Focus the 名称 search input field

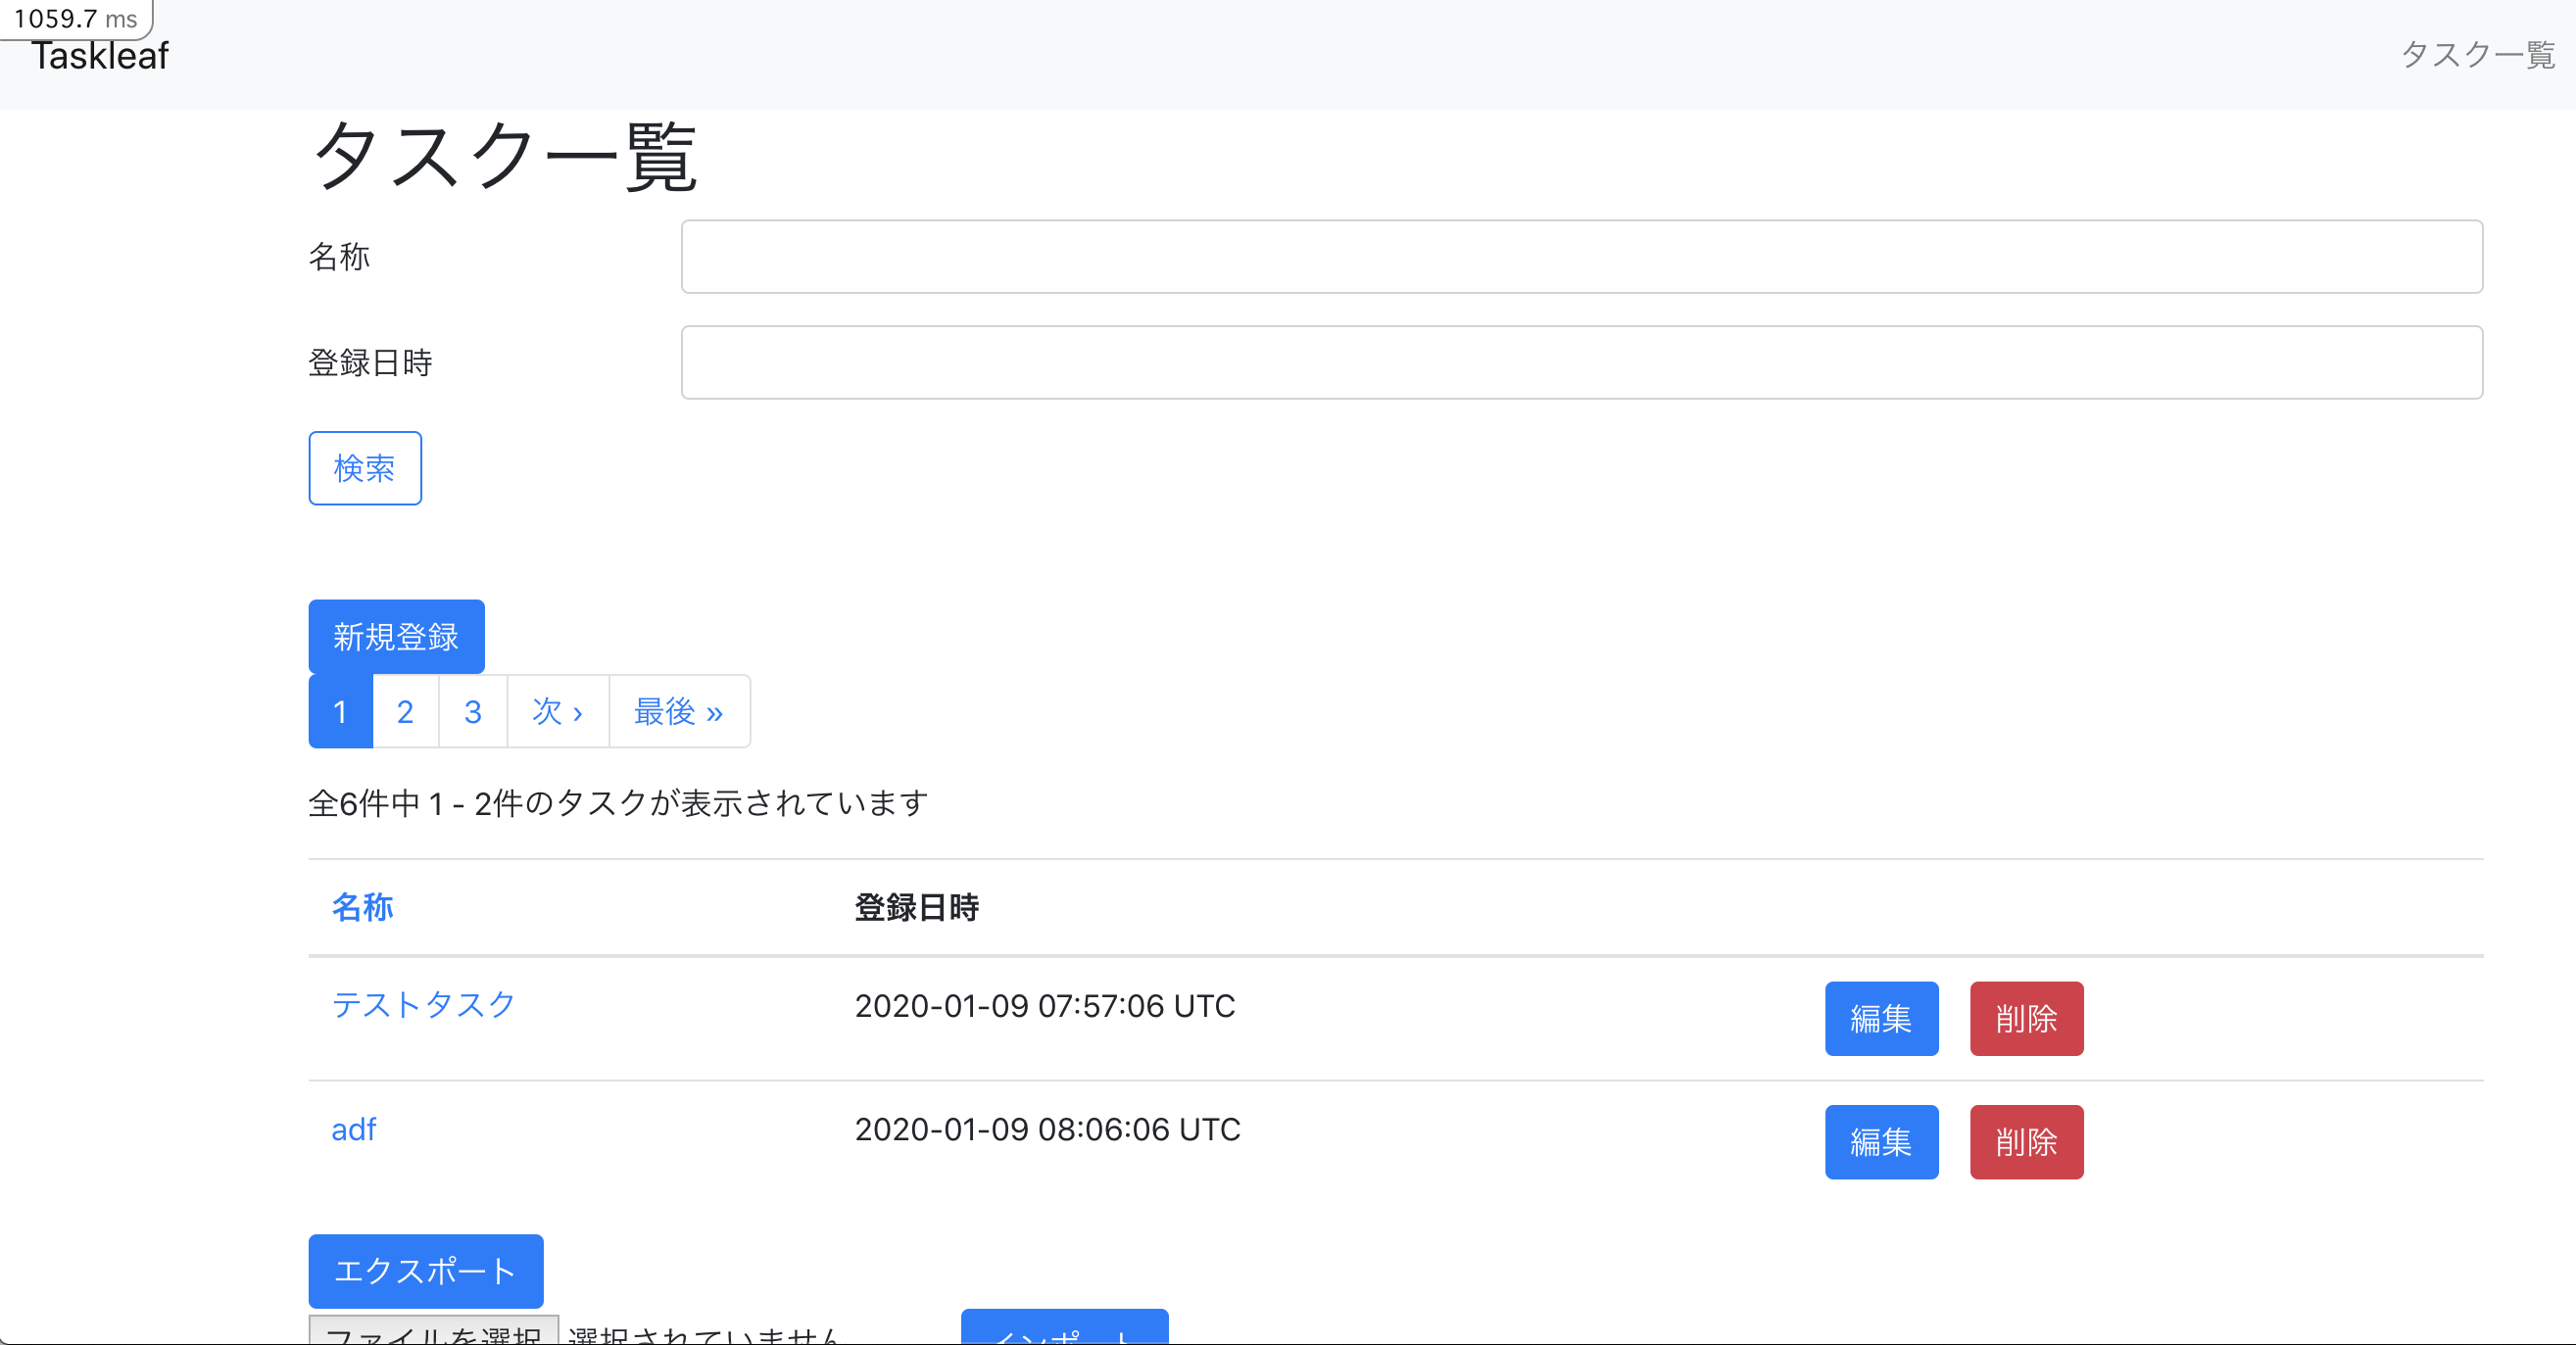pos(1581,257)
